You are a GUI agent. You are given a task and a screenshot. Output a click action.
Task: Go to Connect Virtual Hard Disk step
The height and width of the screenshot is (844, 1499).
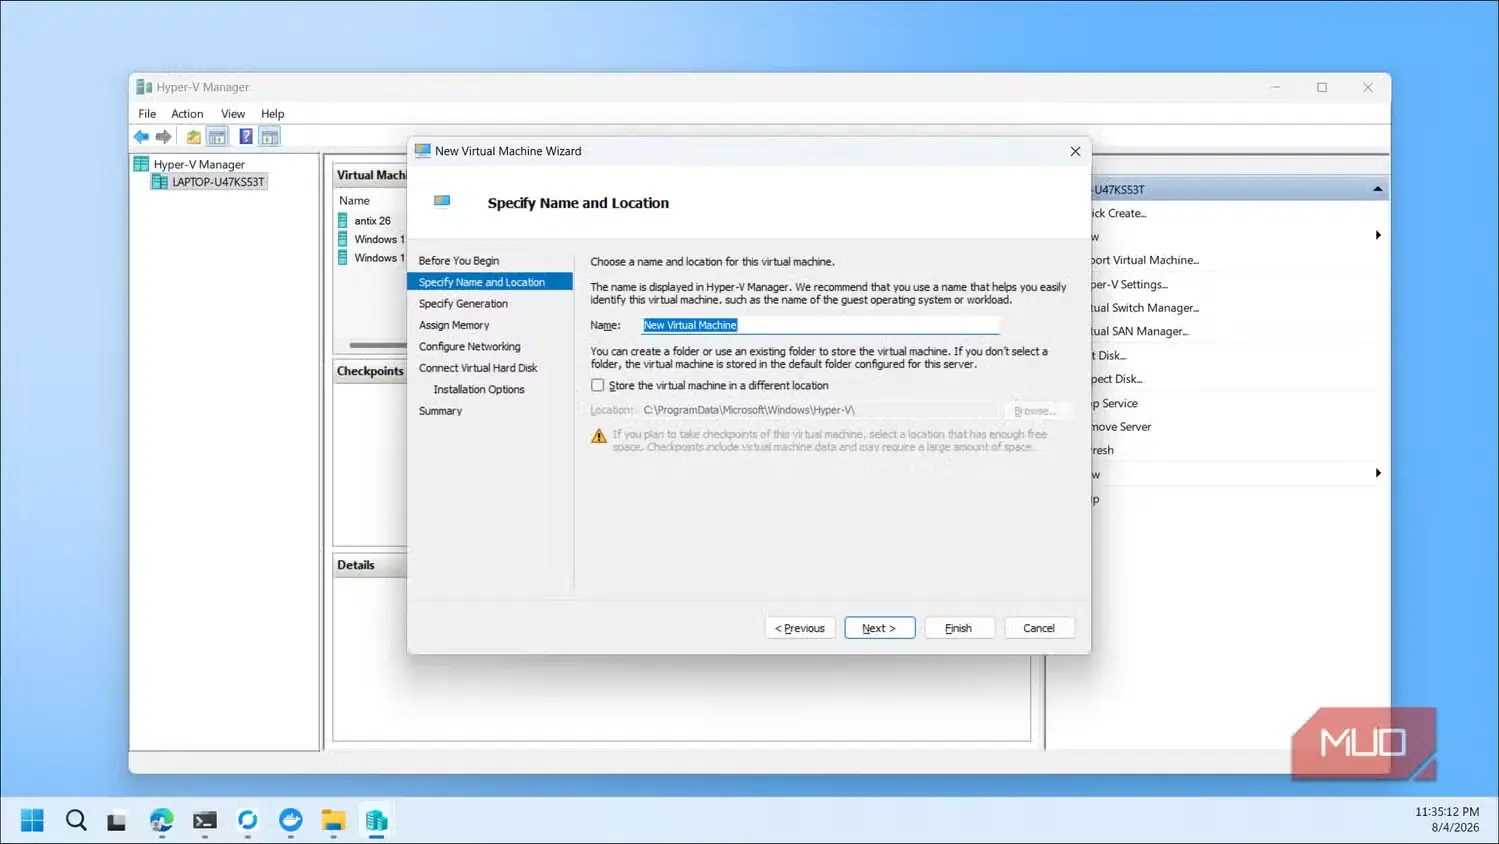(x=478, y=368)
